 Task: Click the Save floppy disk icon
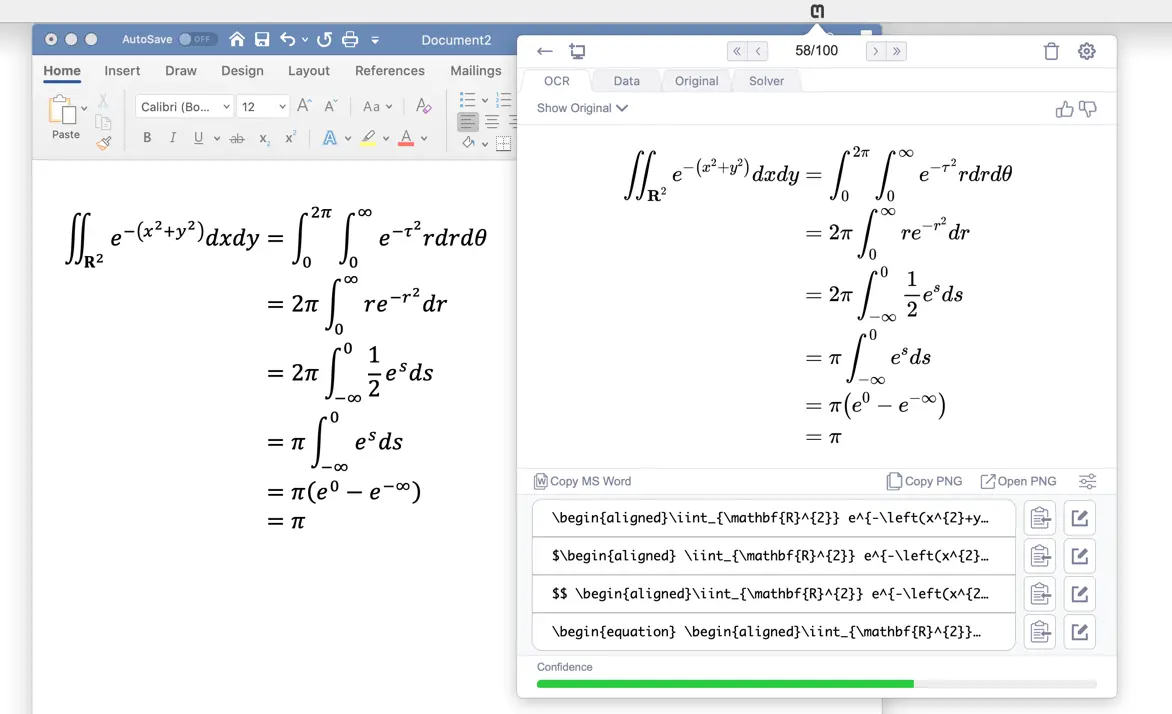click(x=262, y=39)
